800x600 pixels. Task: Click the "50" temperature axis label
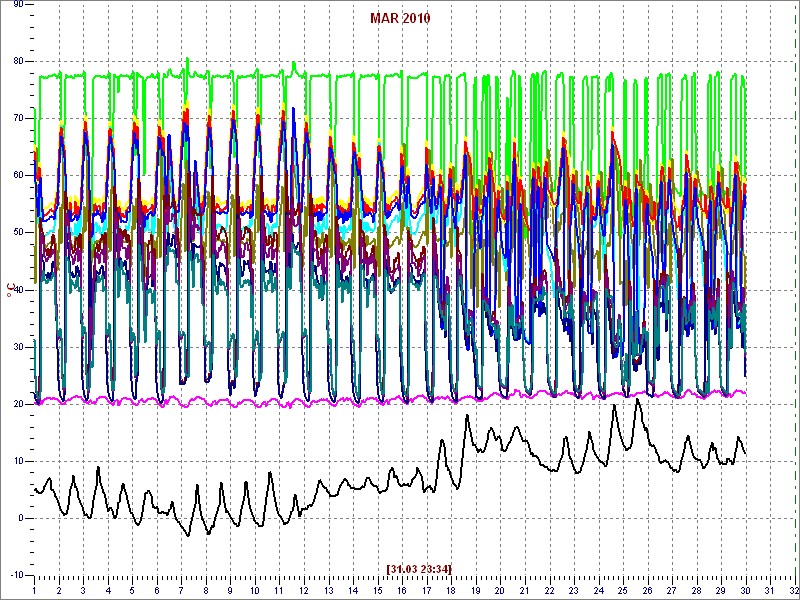[18, 233]
